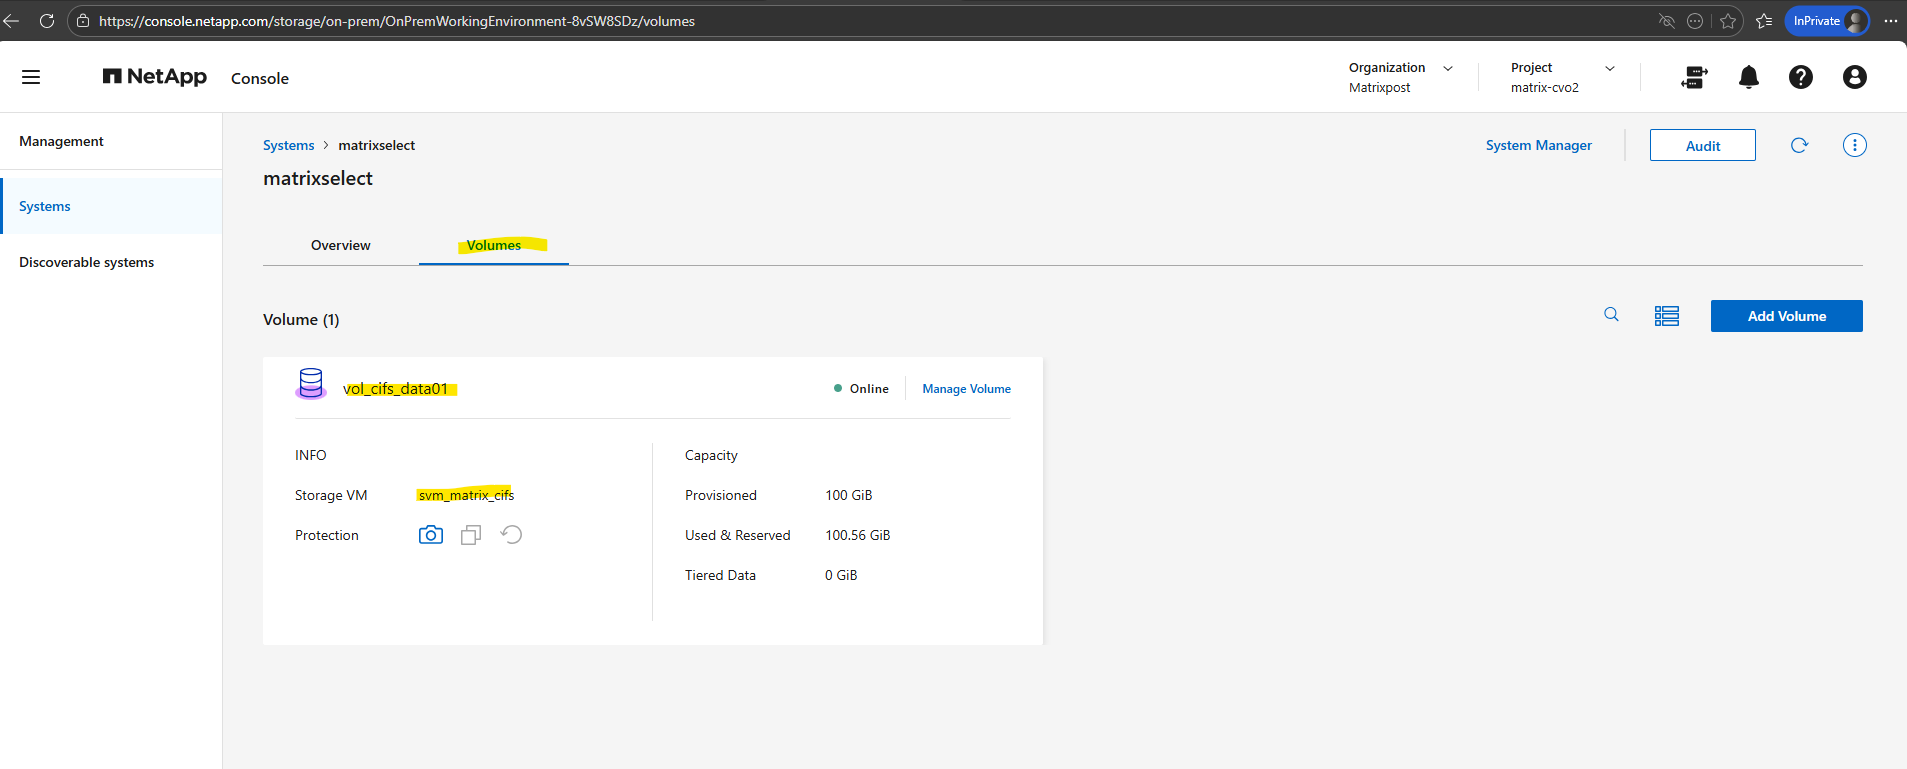This screenshot has height=769, width=1907.
Task: Click the agents connector icon in header
Action: 1694,77
